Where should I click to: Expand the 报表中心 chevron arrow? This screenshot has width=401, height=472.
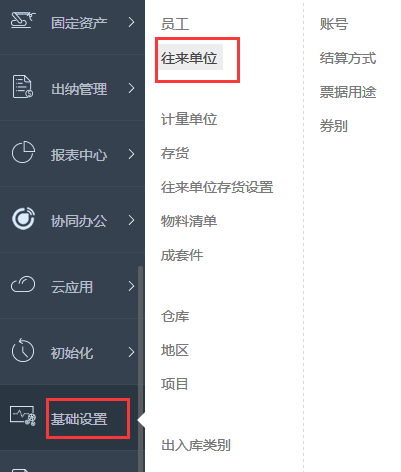132,154
